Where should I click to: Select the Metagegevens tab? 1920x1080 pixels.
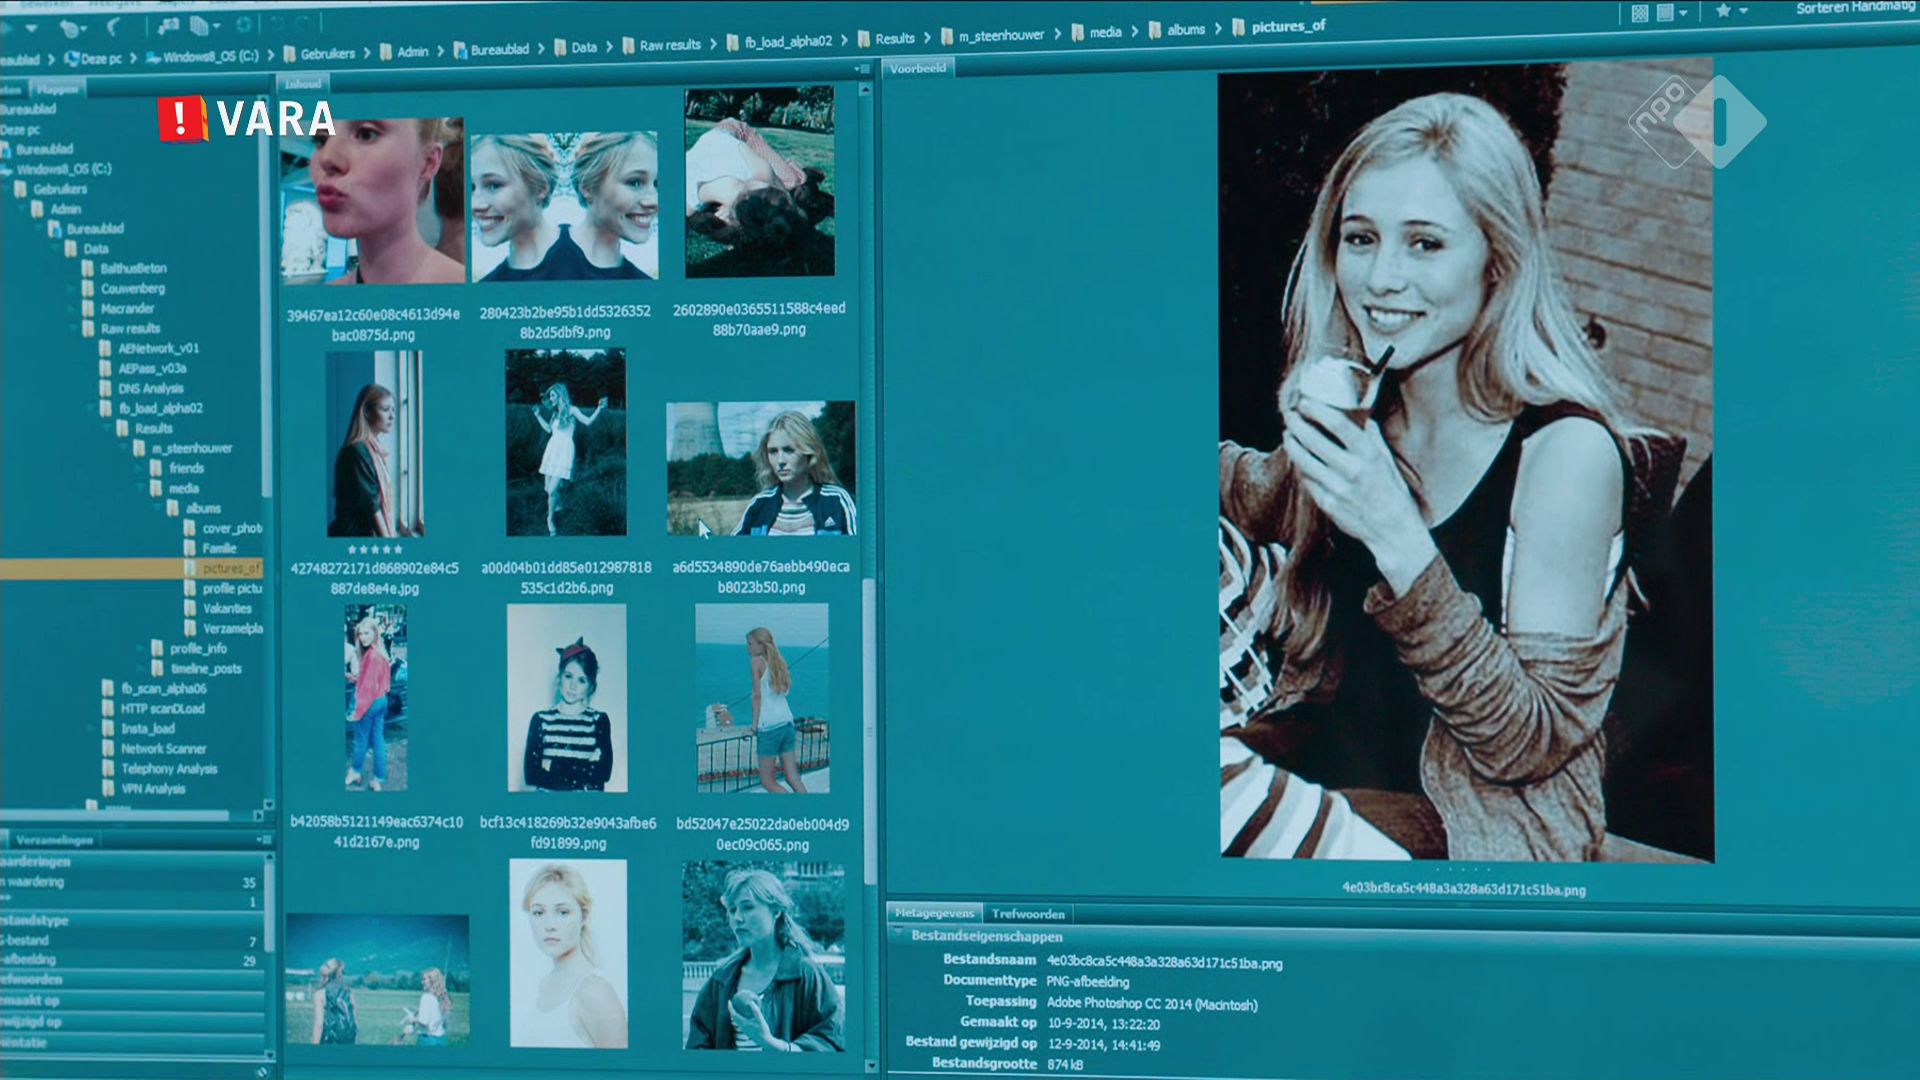click(933, 913)
